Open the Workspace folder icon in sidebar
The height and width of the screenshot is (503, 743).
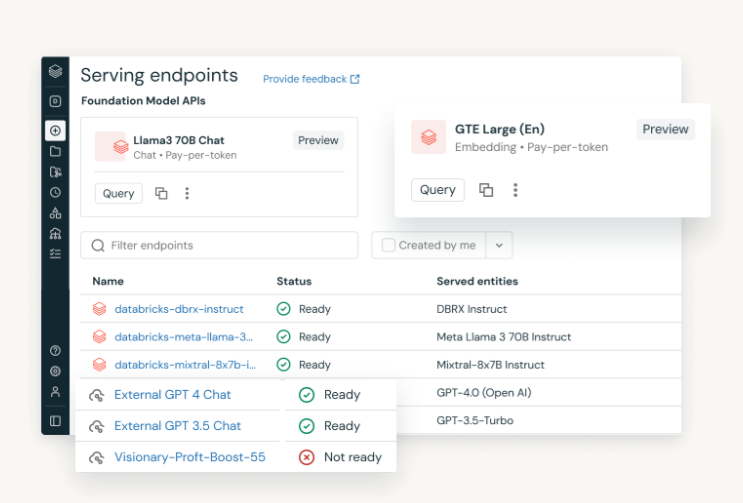point(55,151)
